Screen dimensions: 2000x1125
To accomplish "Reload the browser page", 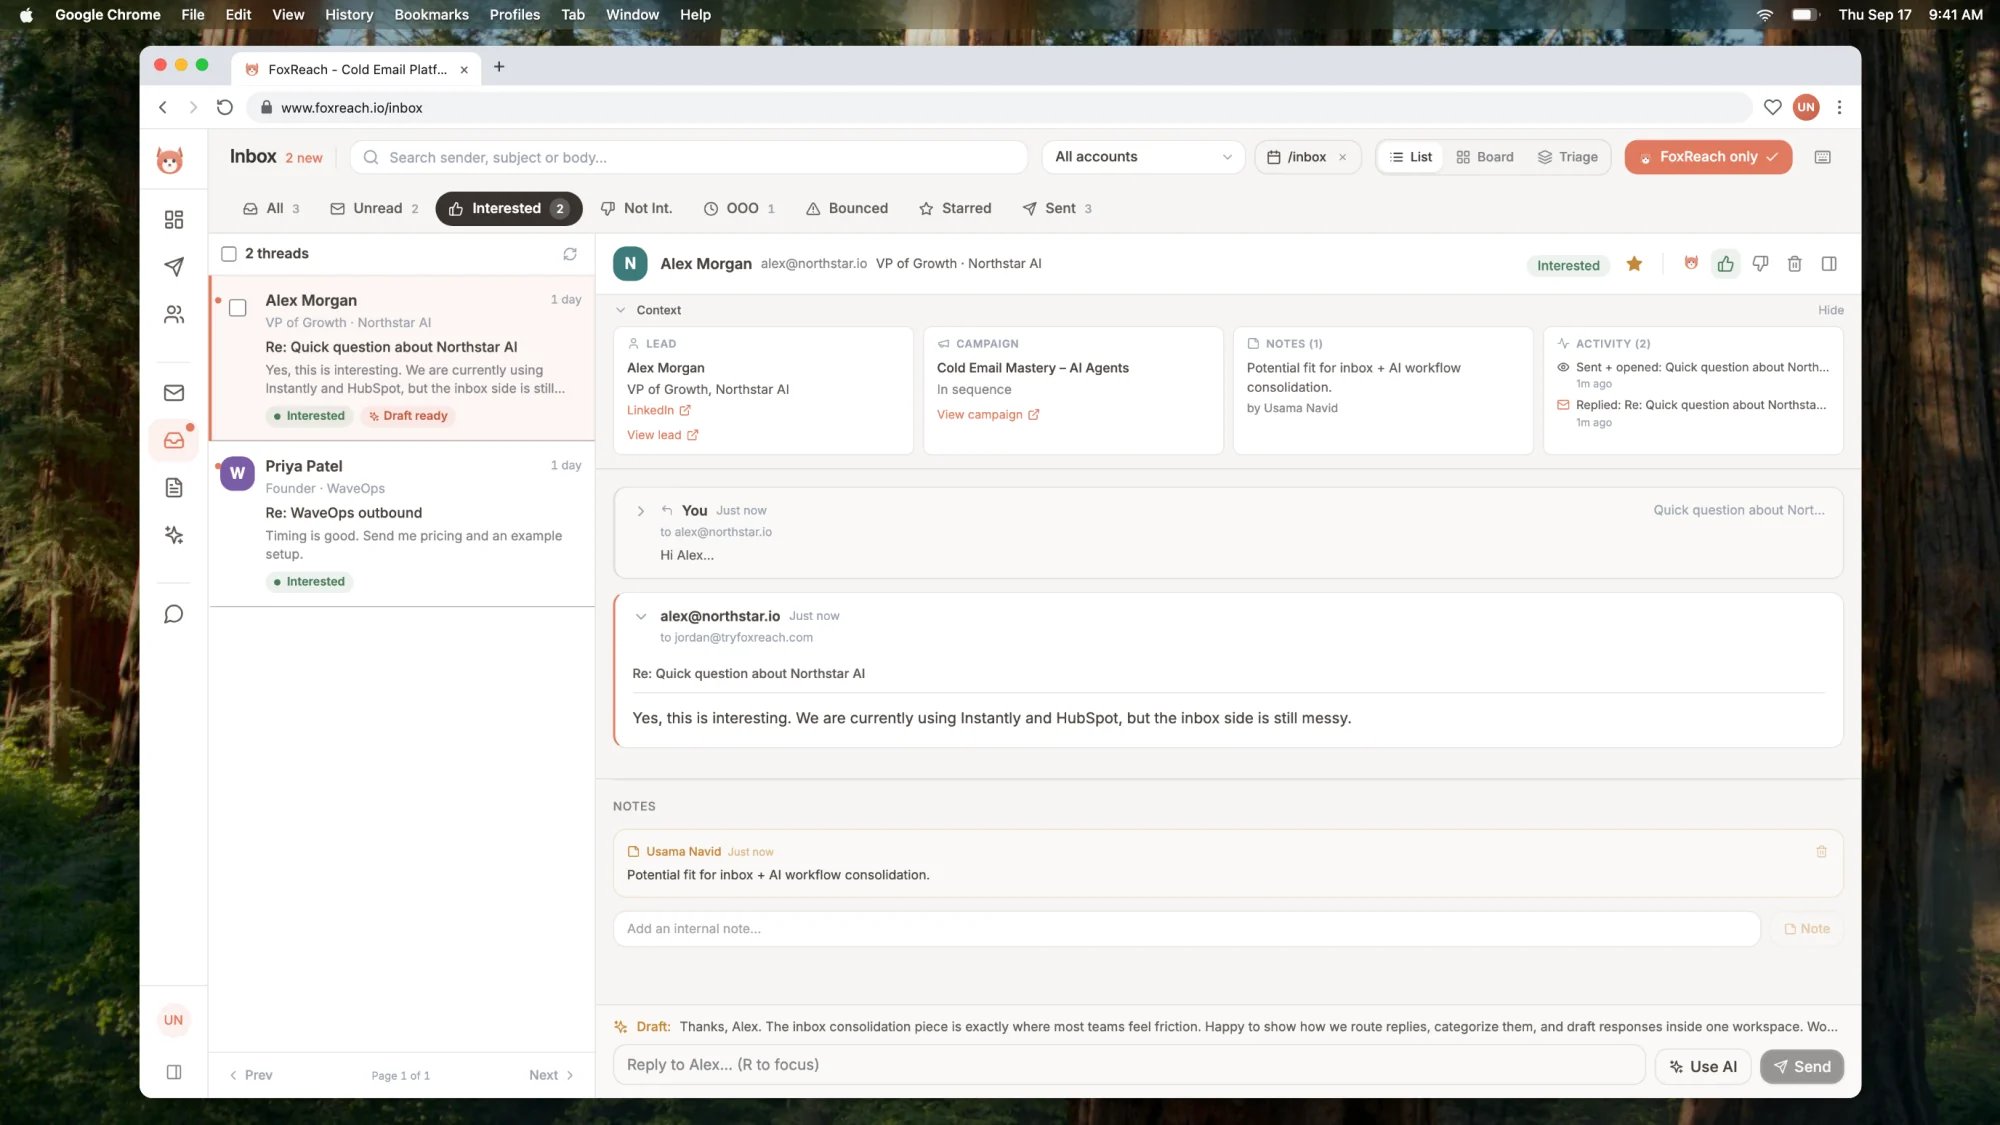I will (225, 107).
